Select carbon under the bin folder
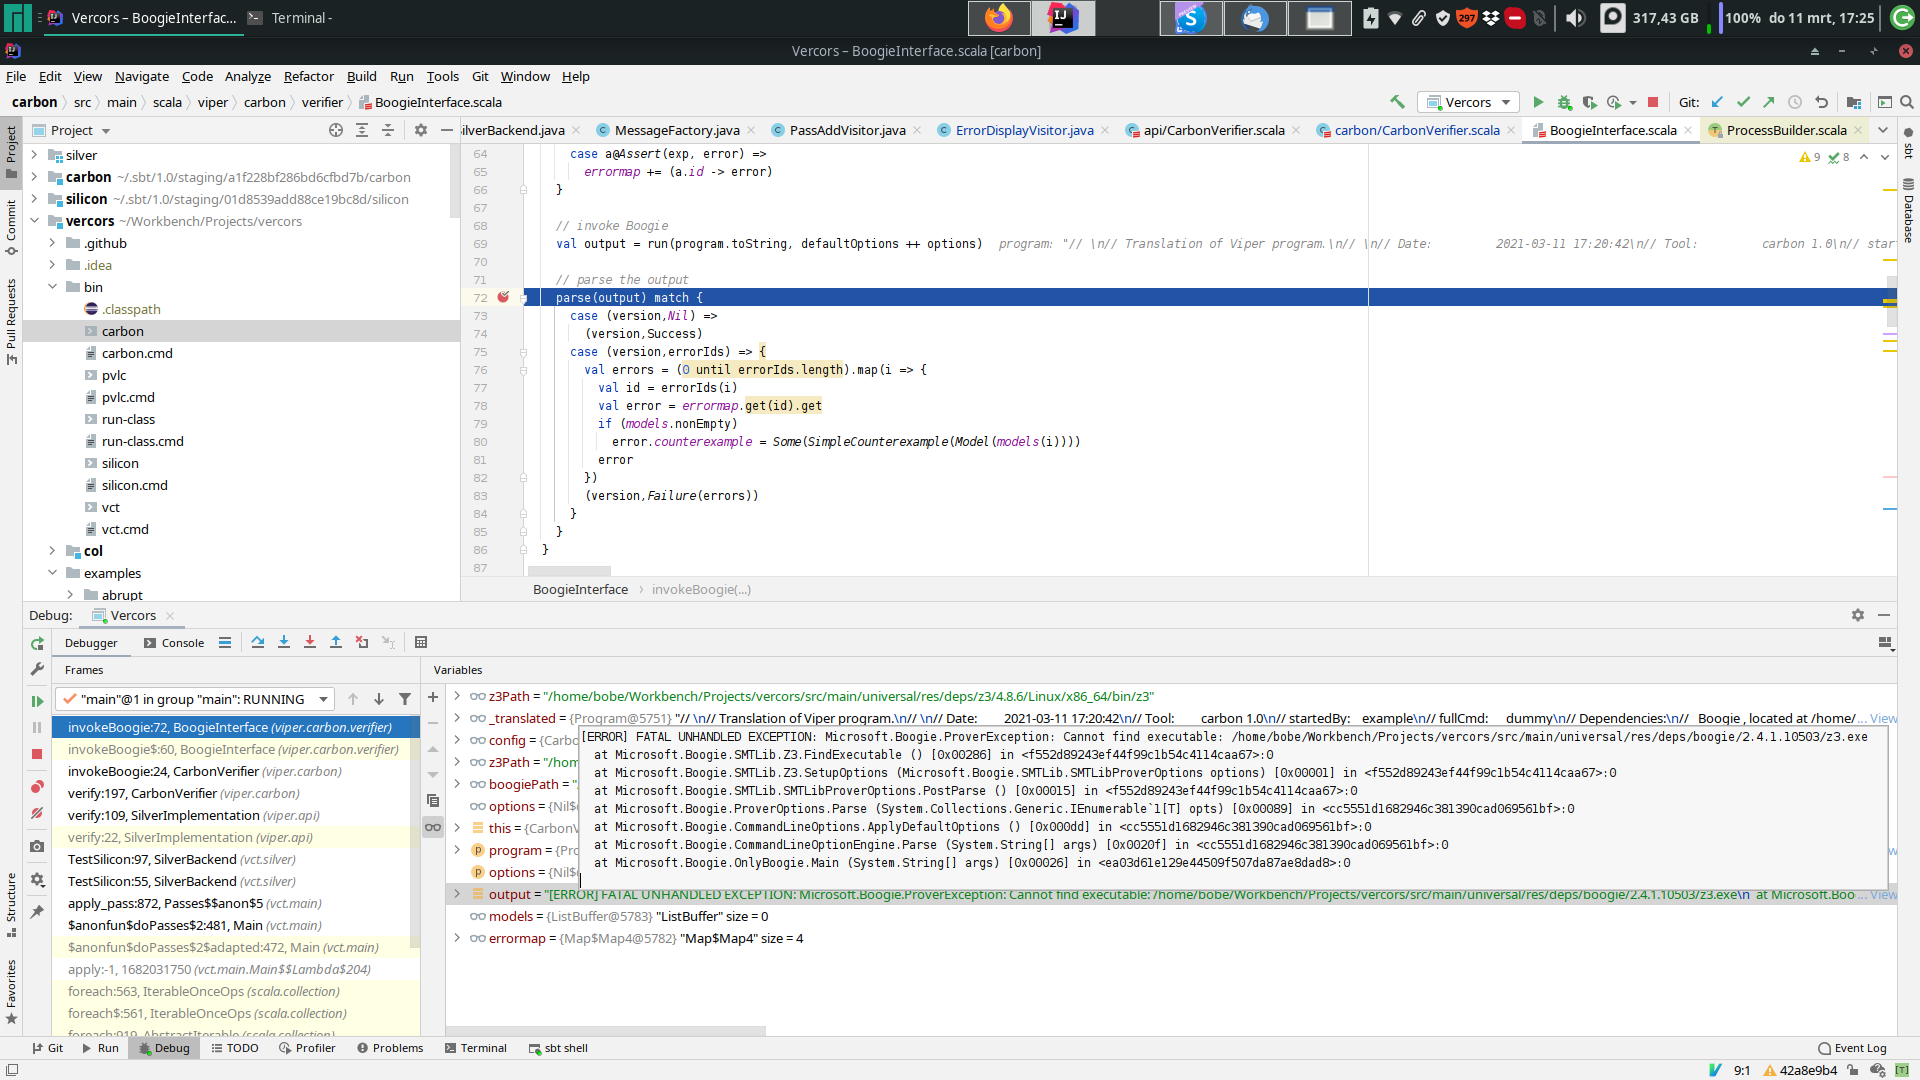The height and width of the screenshot is (1080, 1920). [123, 331]
